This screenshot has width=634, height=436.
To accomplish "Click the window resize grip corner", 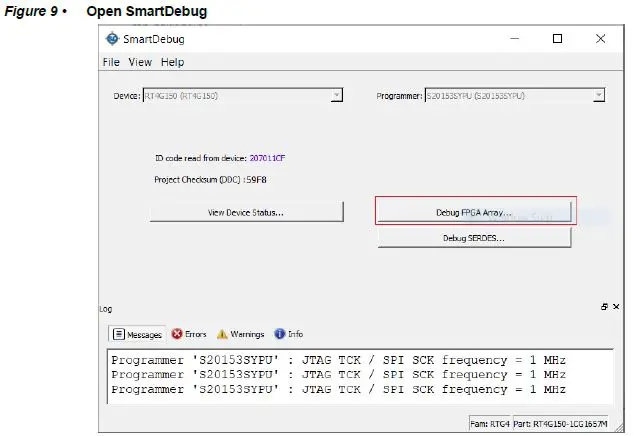I will click(x=619, y=428).
